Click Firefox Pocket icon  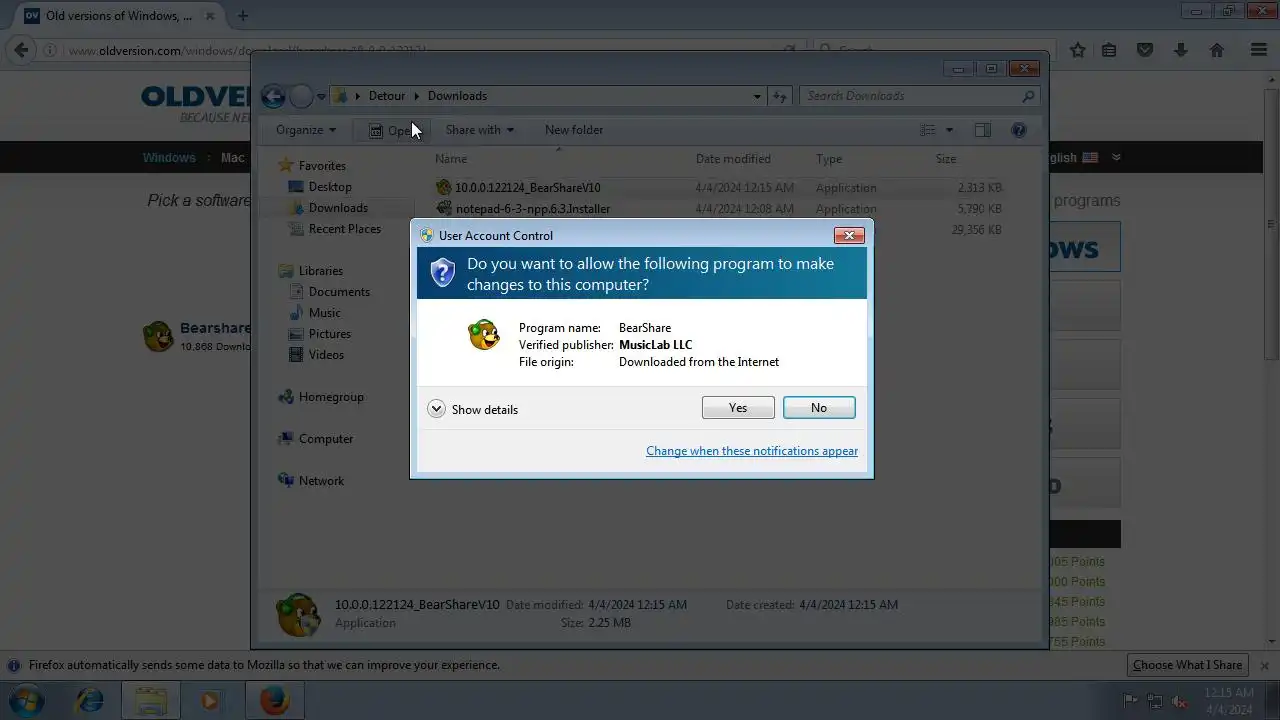click(x=1145, y=50)
